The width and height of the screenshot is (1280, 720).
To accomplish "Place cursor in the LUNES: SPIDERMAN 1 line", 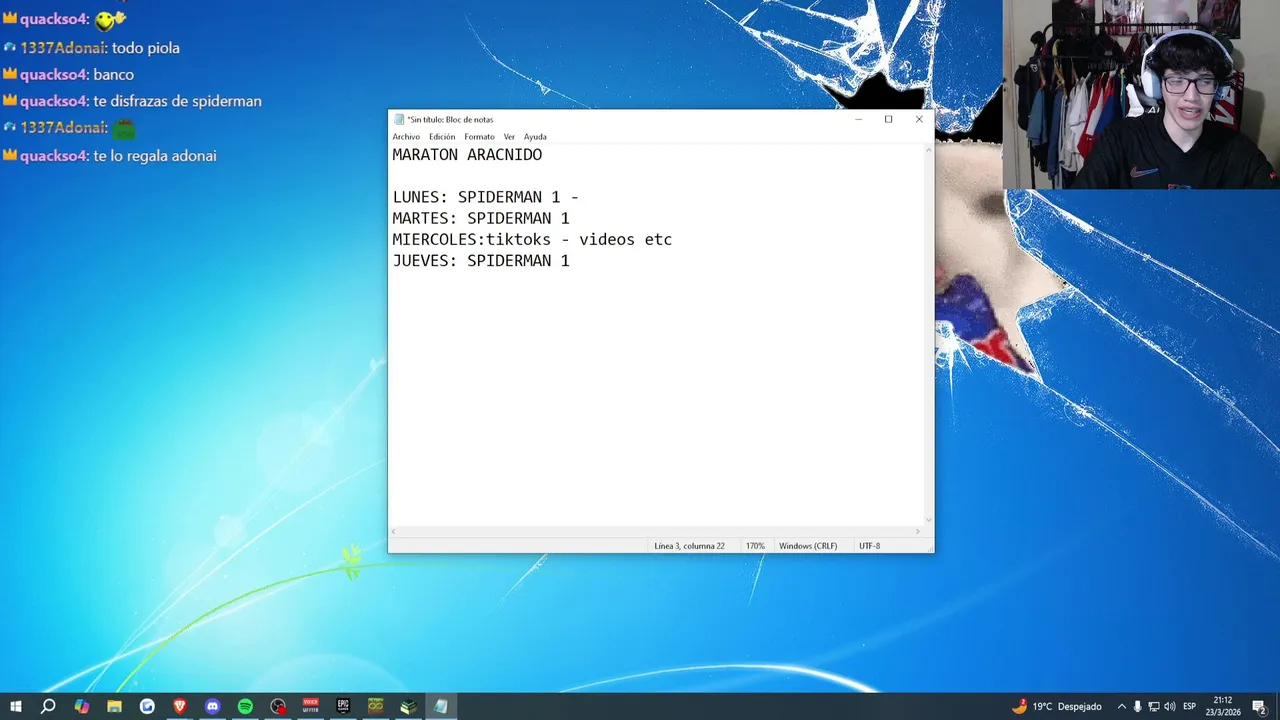I will pyautogui.click(x=485, y=197).
